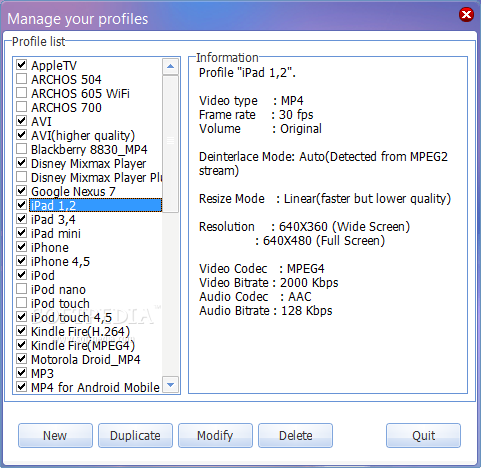Uncheck the iPhone profile checkbox
The width and height of the screenshot is (481, 468).
coord(22,246)
